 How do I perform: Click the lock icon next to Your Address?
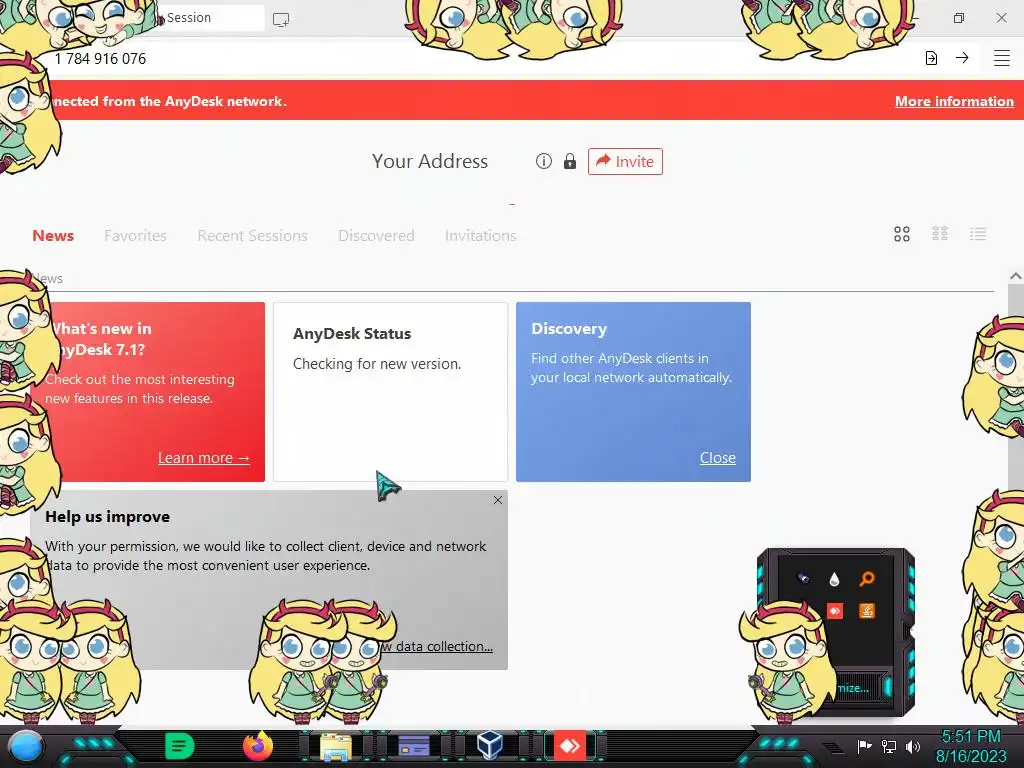(570, 161)
